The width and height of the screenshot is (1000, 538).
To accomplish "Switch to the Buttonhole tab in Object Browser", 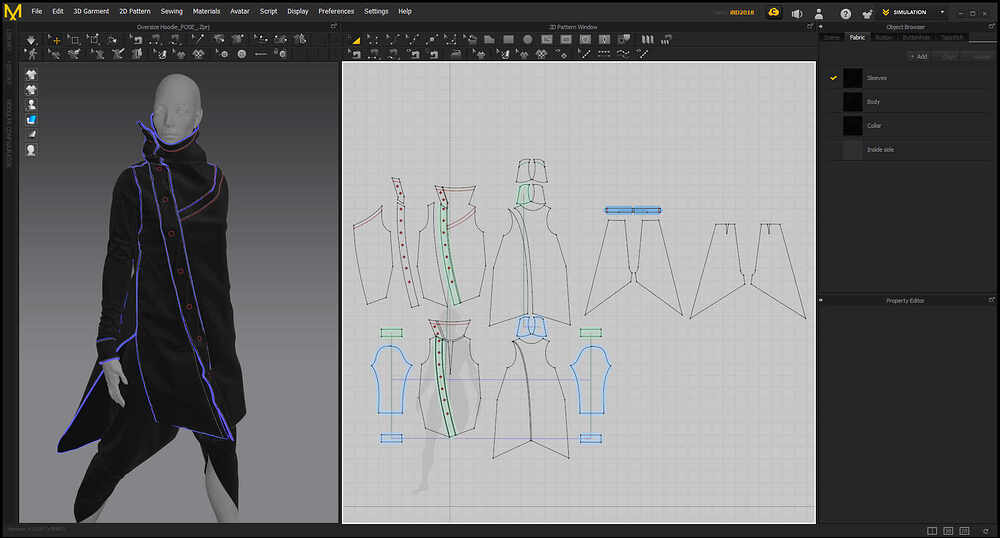I will (x=916, y=38).
